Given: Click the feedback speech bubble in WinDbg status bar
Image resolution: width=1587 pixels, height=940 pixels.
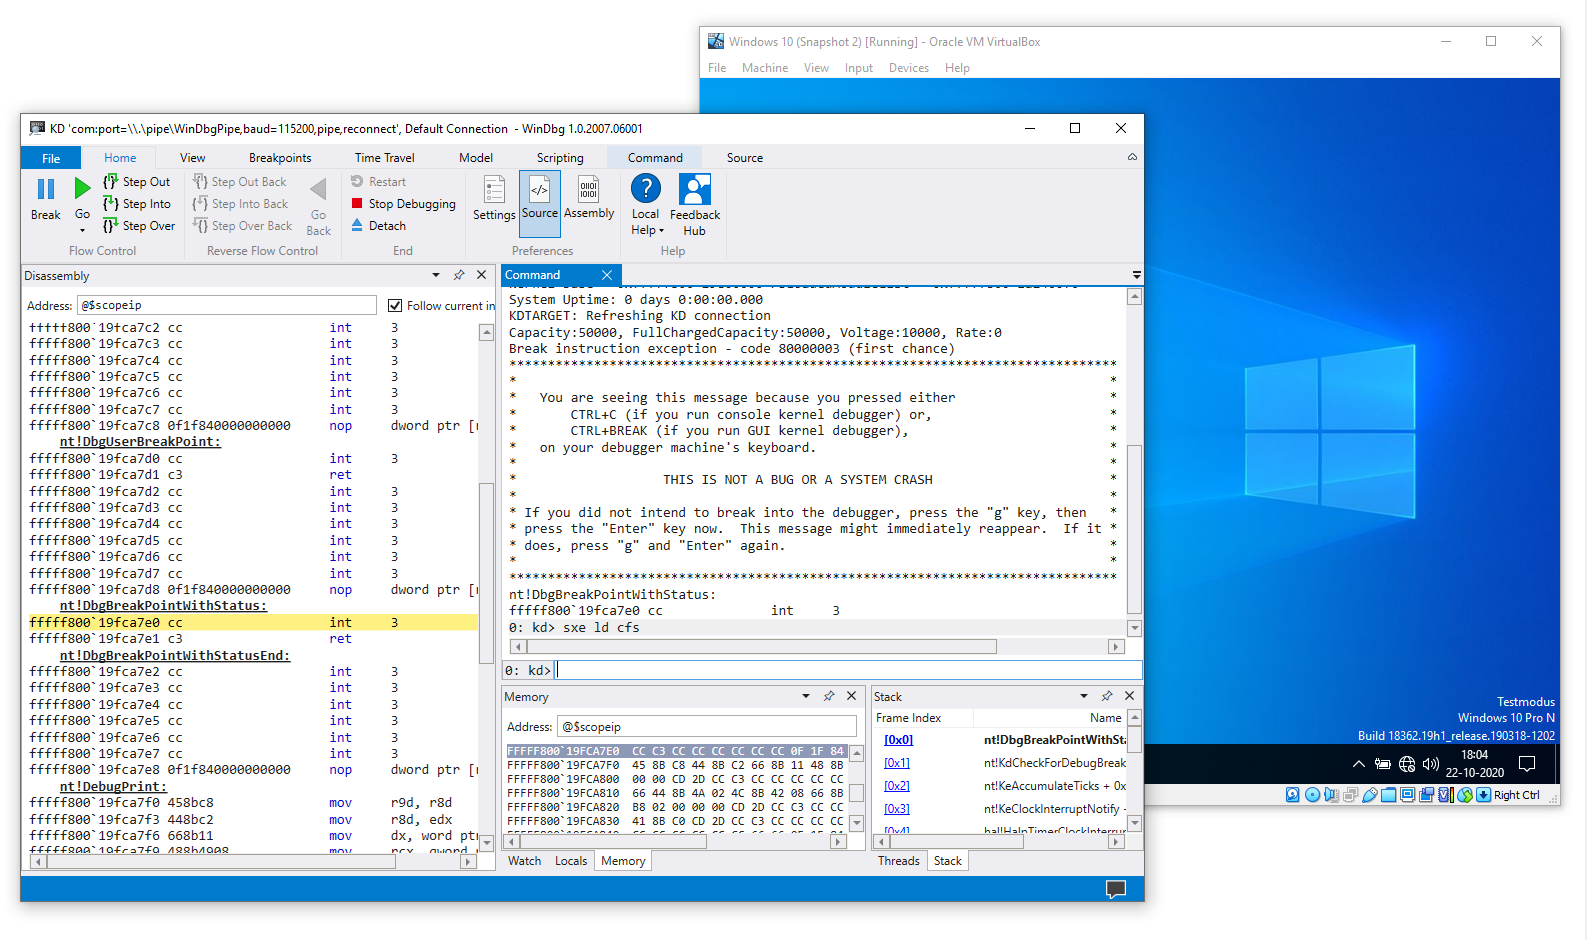Looking at the screenshot, I should [1116, 889].
